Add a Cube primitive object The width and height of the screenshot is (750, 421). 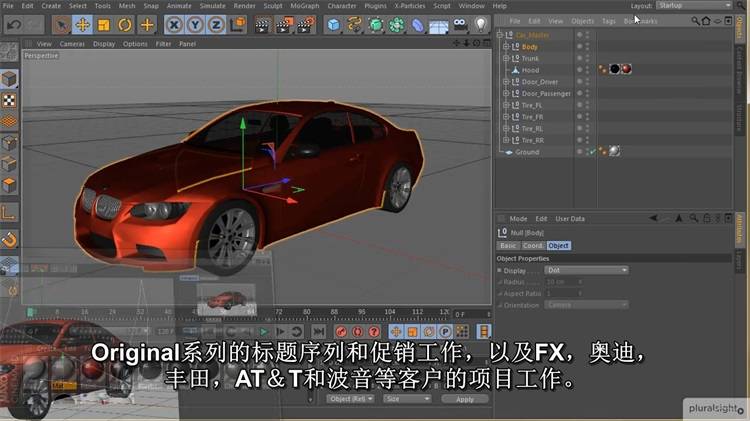(334, 24)
